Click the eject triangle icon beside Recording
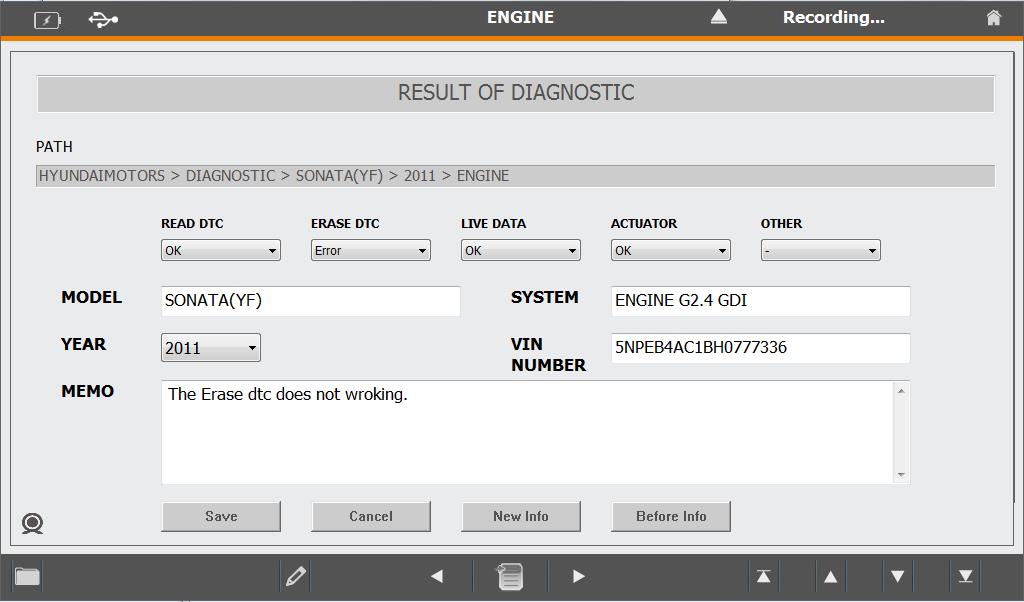The width and height of the screenshot is (1024, 602). 718,17
